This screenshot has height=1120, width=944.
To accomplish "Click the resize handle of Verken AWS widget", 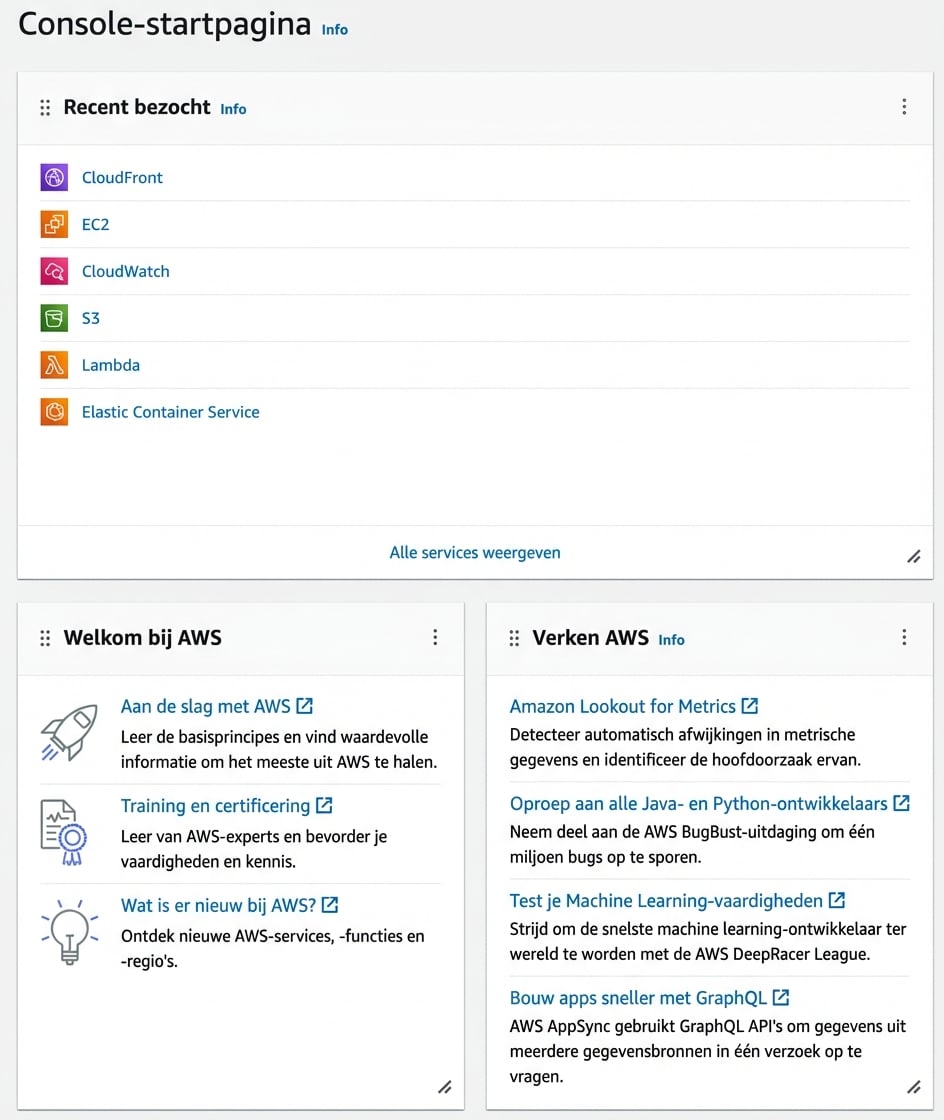I will 913,1087.
